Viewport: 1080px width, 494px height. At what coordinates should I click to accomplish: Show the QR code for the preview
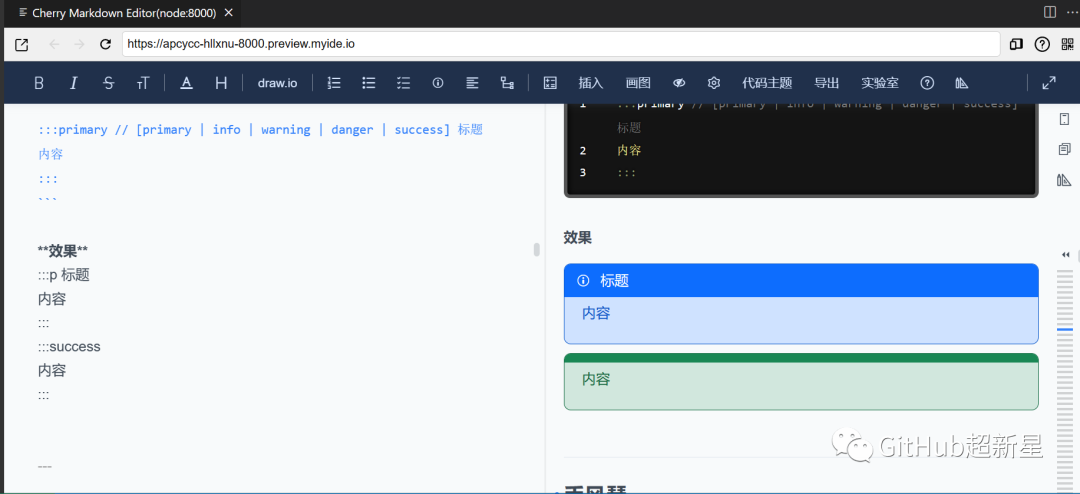pos(1068,45)
